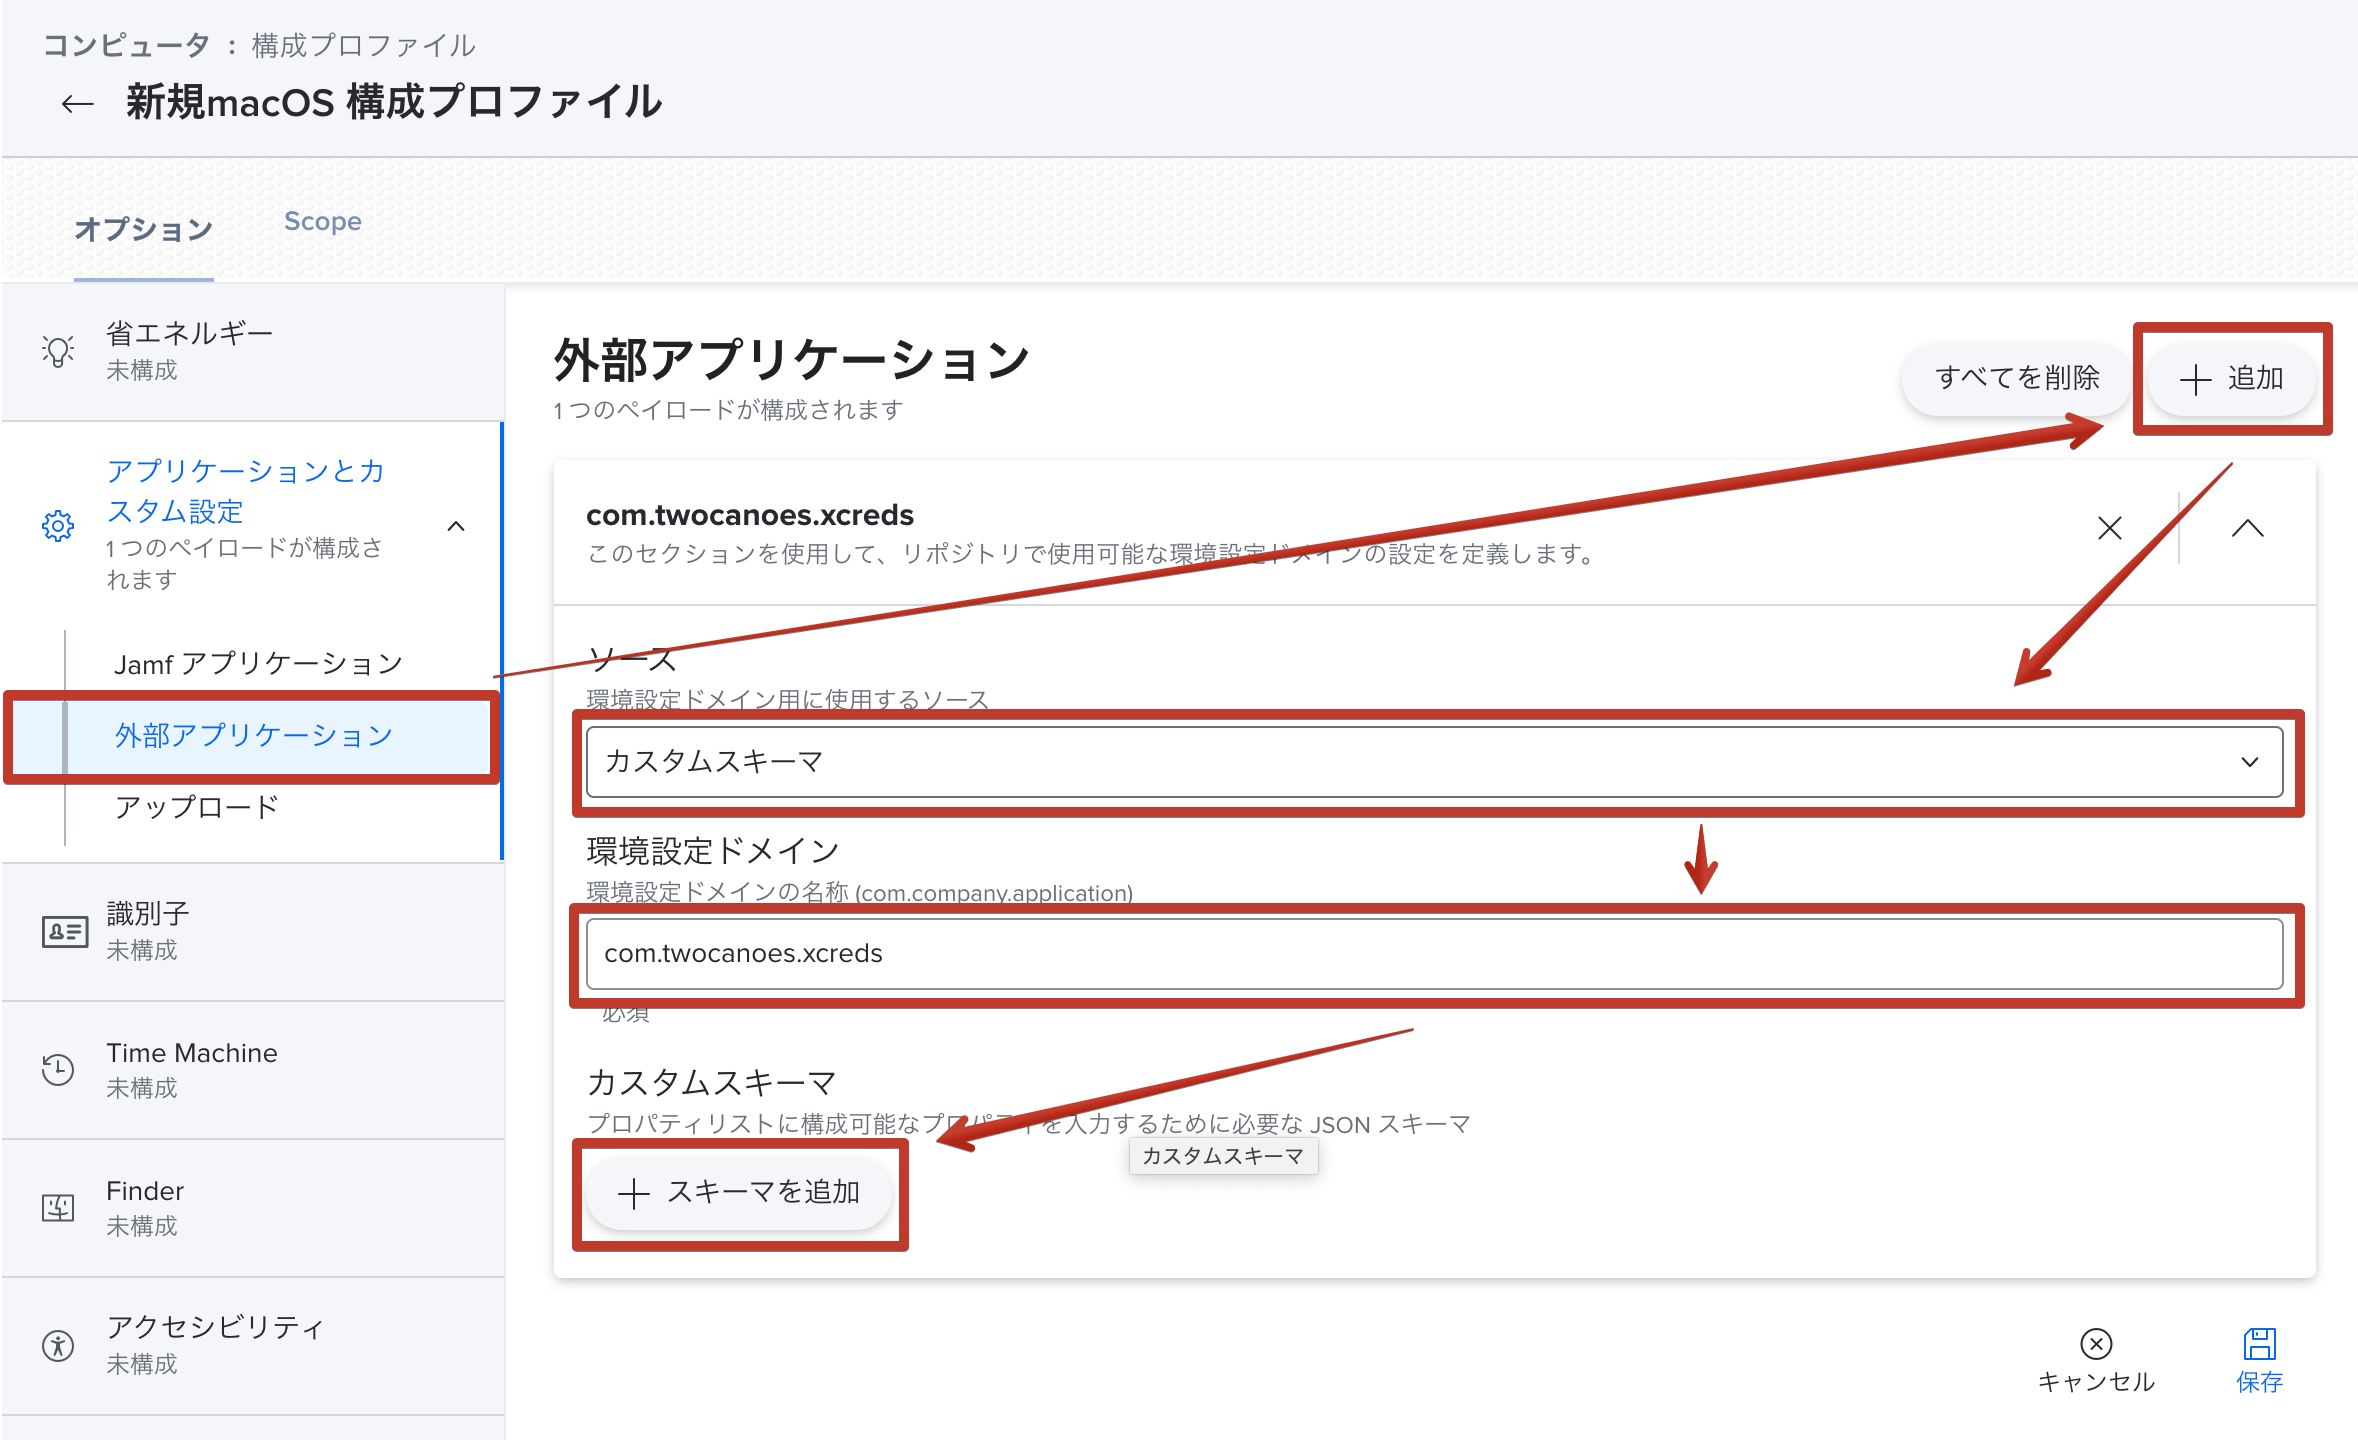Click 構成プロファイル breadcrumb link
The width and height of the screenshot is (2358, 1440).
[364, 45]
